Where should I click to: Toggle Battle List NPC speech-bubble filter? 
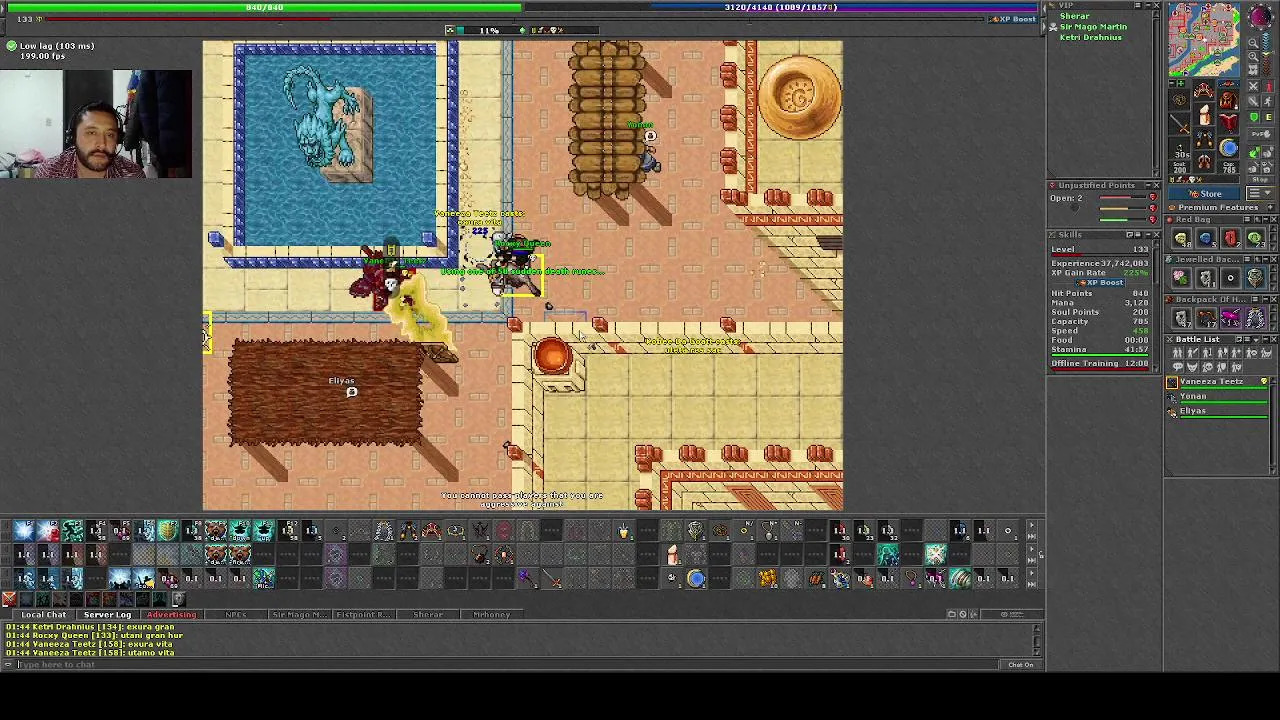[x=1177, y=366]
